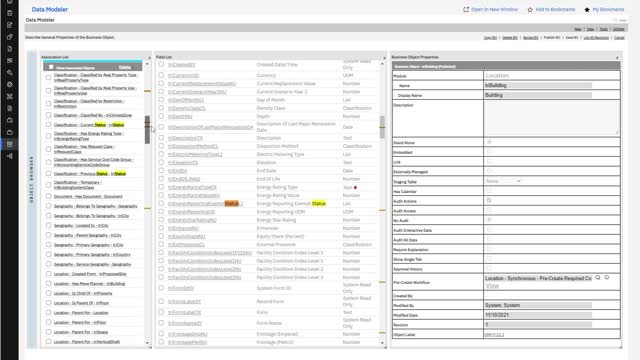Open the Utilities menu
This screenshot has width=640, height=360.
point(618,29)
